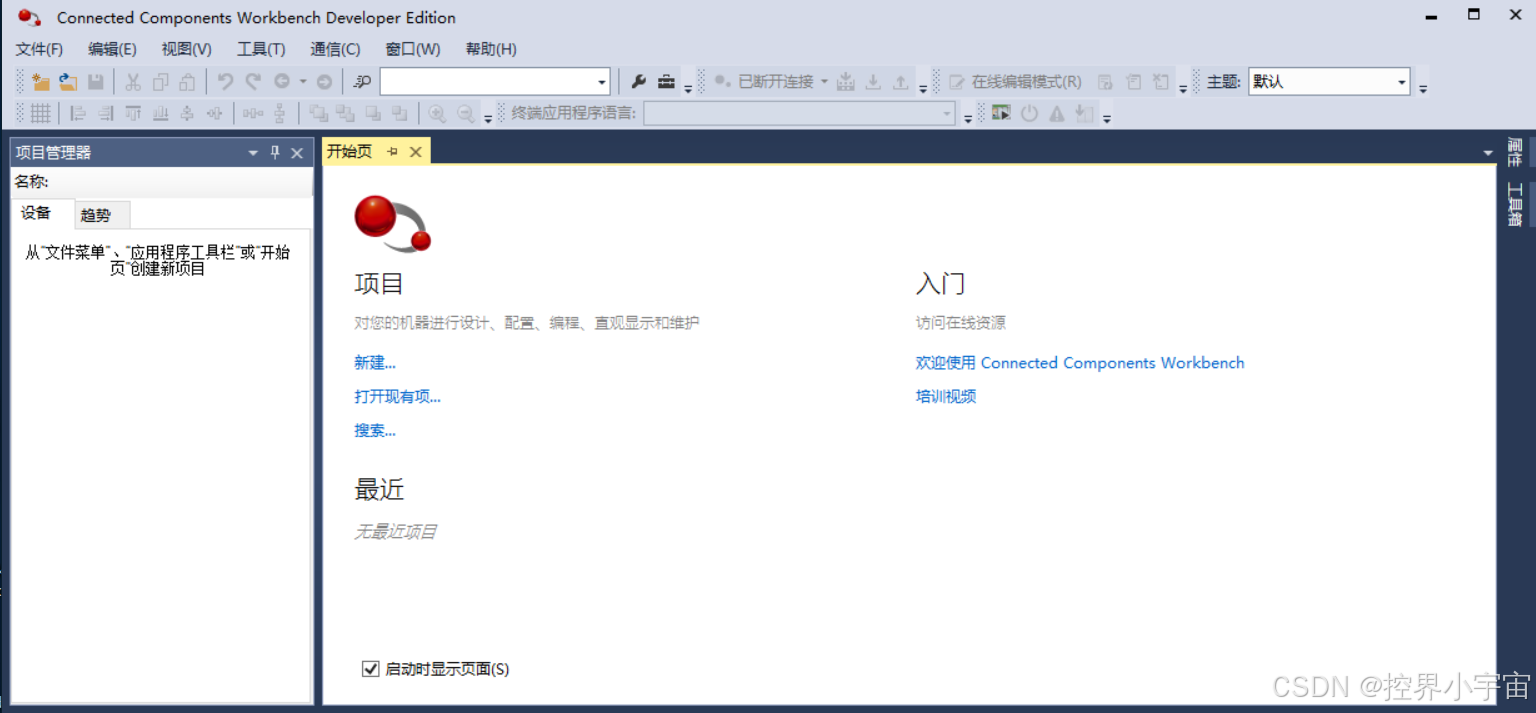
Task: Open 欢迎使用 Connected Components Workbench link
Action: (1080, 363)
